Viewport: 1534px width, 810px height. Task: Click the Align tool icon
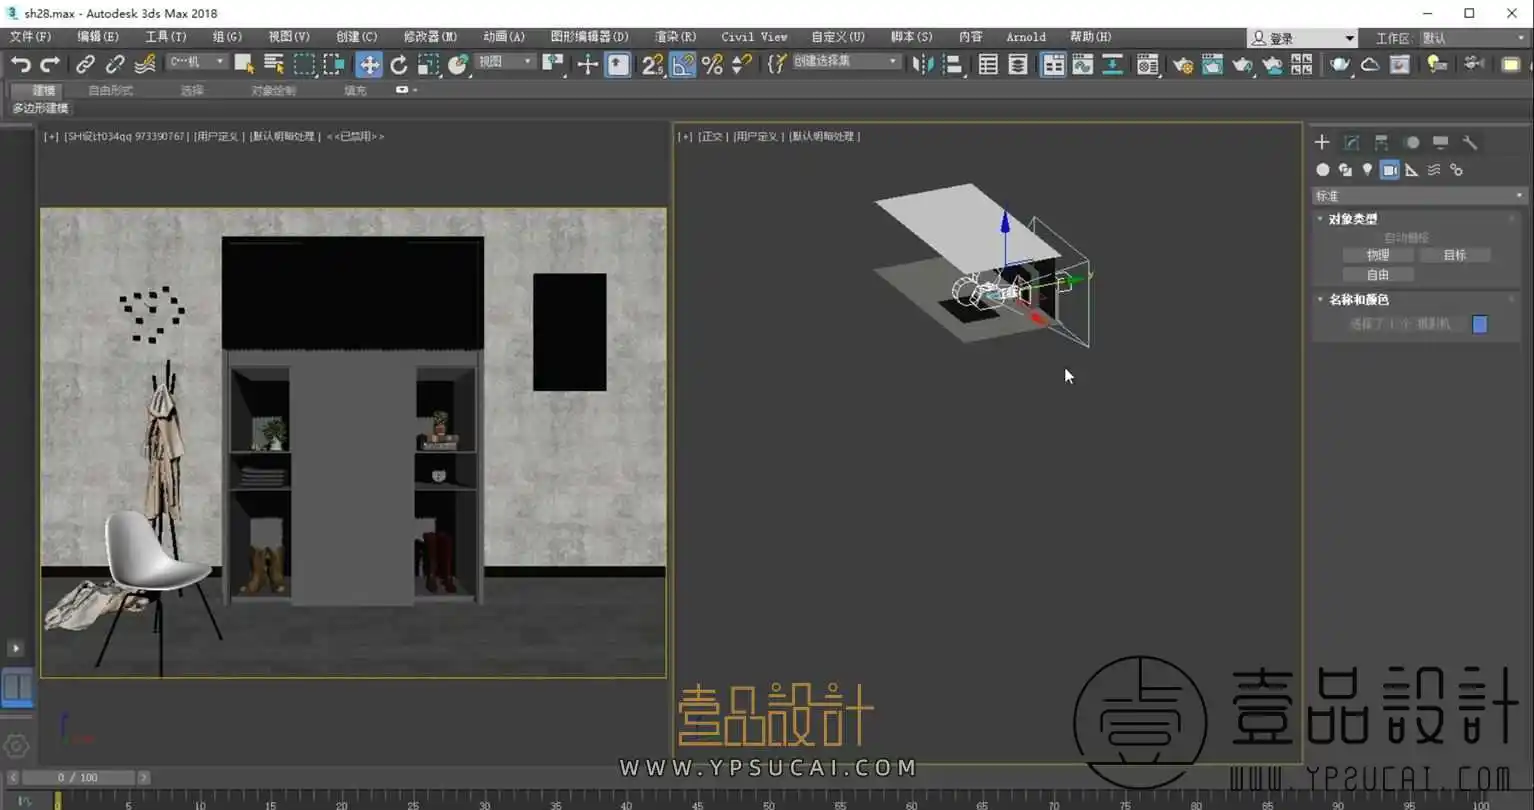click(x=953, y=64)
